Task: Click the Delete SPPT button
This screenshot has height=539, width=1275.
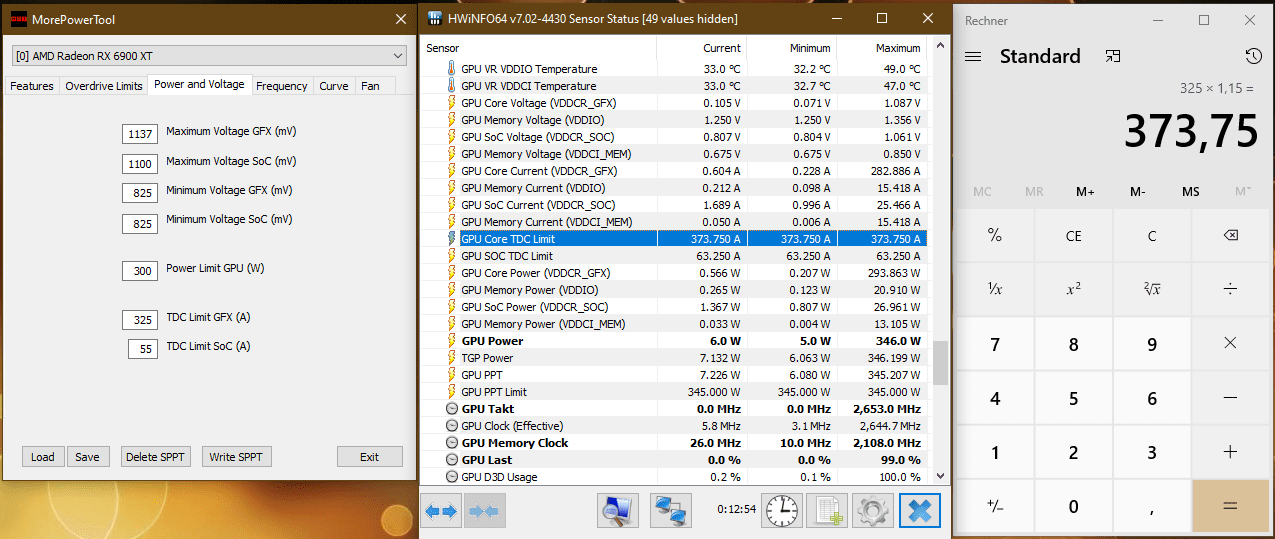Action: [155, 457]
